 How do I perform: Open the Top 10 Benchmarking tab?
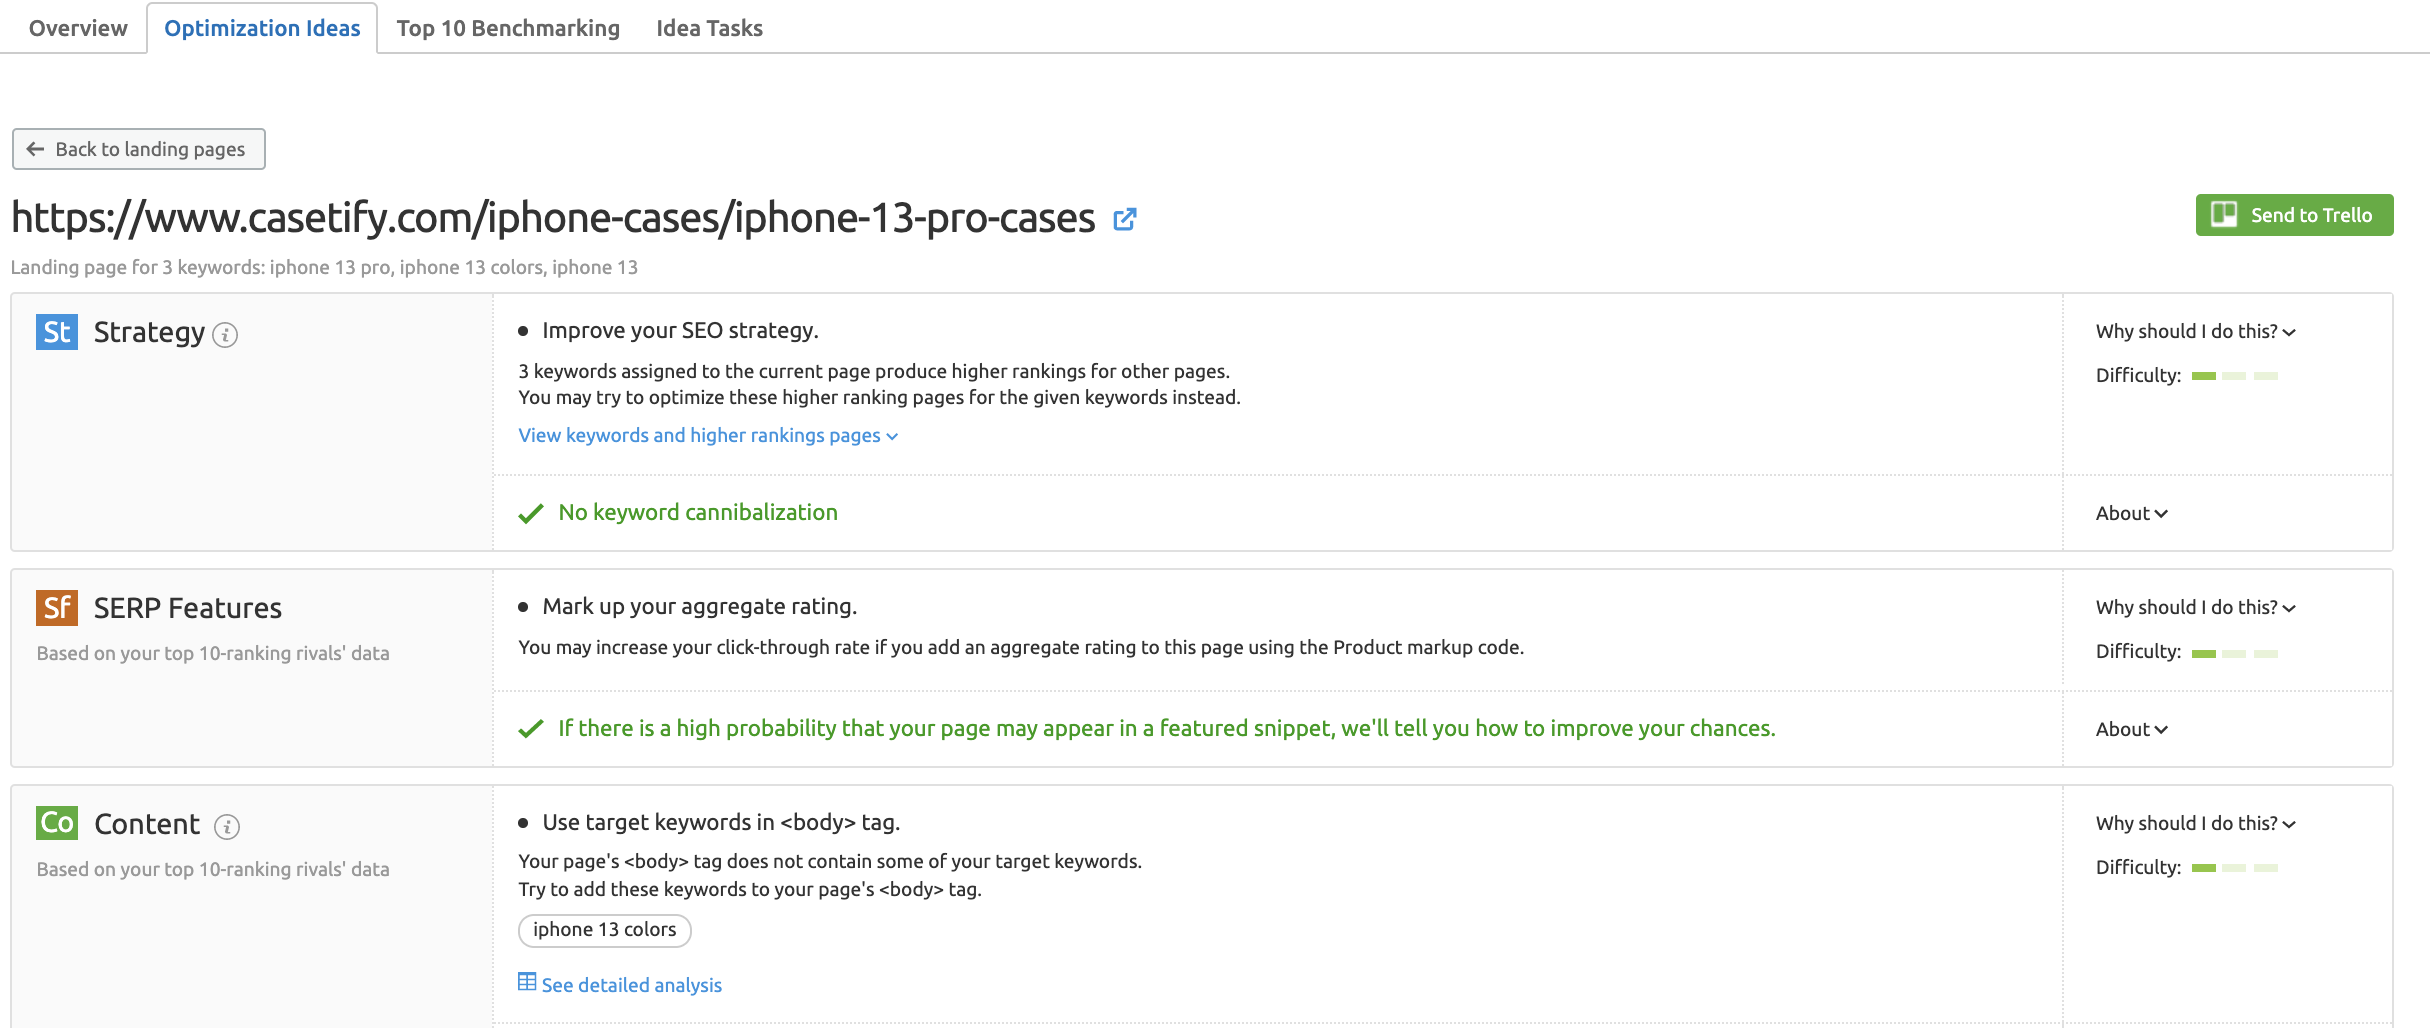508,28
